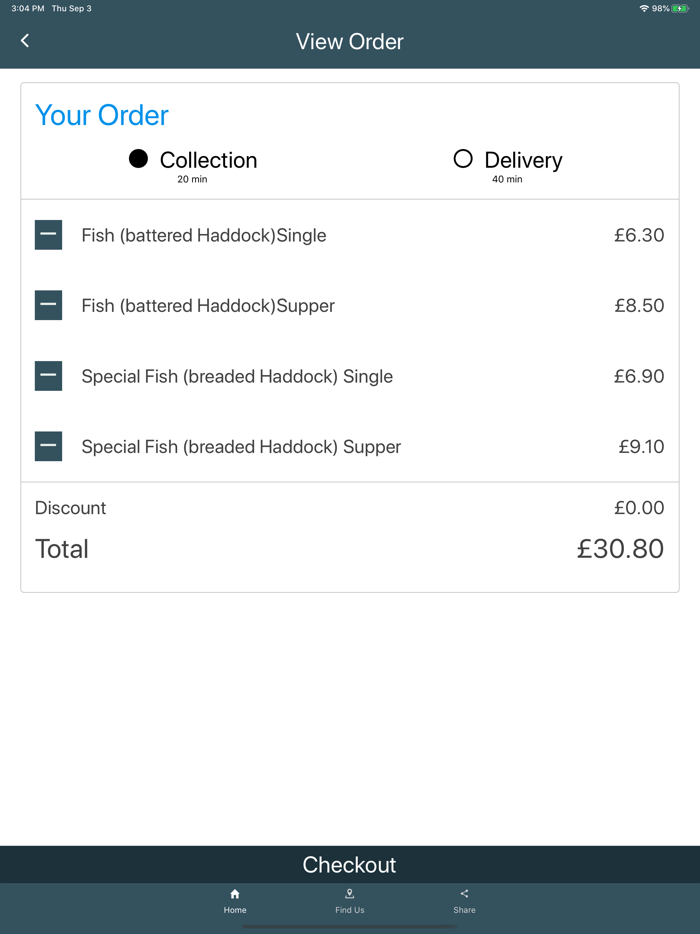Click the Discount row label
Image resolution: width=700 pixels, height=934 pixels.
click(70, 508)
